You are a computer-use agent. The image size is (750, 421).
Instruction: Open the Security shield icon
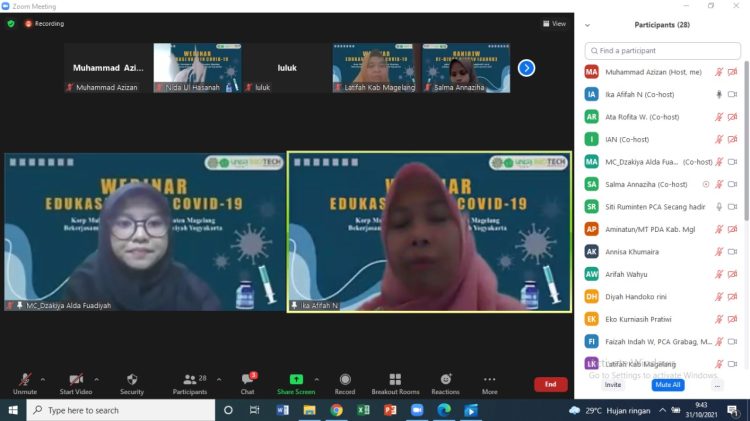[132, 380]
